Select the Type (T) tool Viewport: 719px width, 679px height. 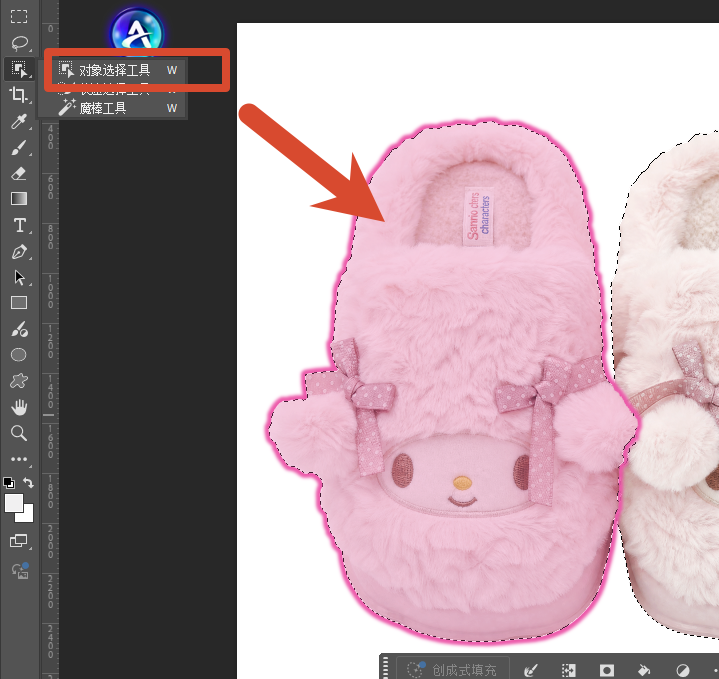(19, 225)
